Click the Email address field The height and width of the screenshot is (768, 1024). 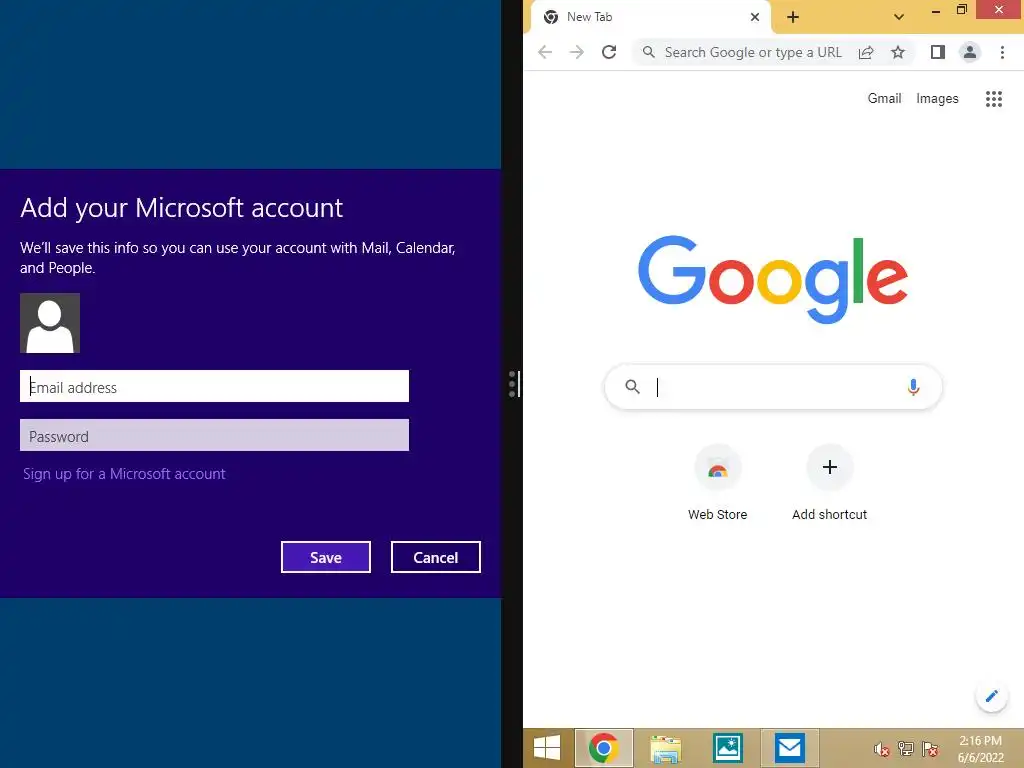click(x=214, y=386)
